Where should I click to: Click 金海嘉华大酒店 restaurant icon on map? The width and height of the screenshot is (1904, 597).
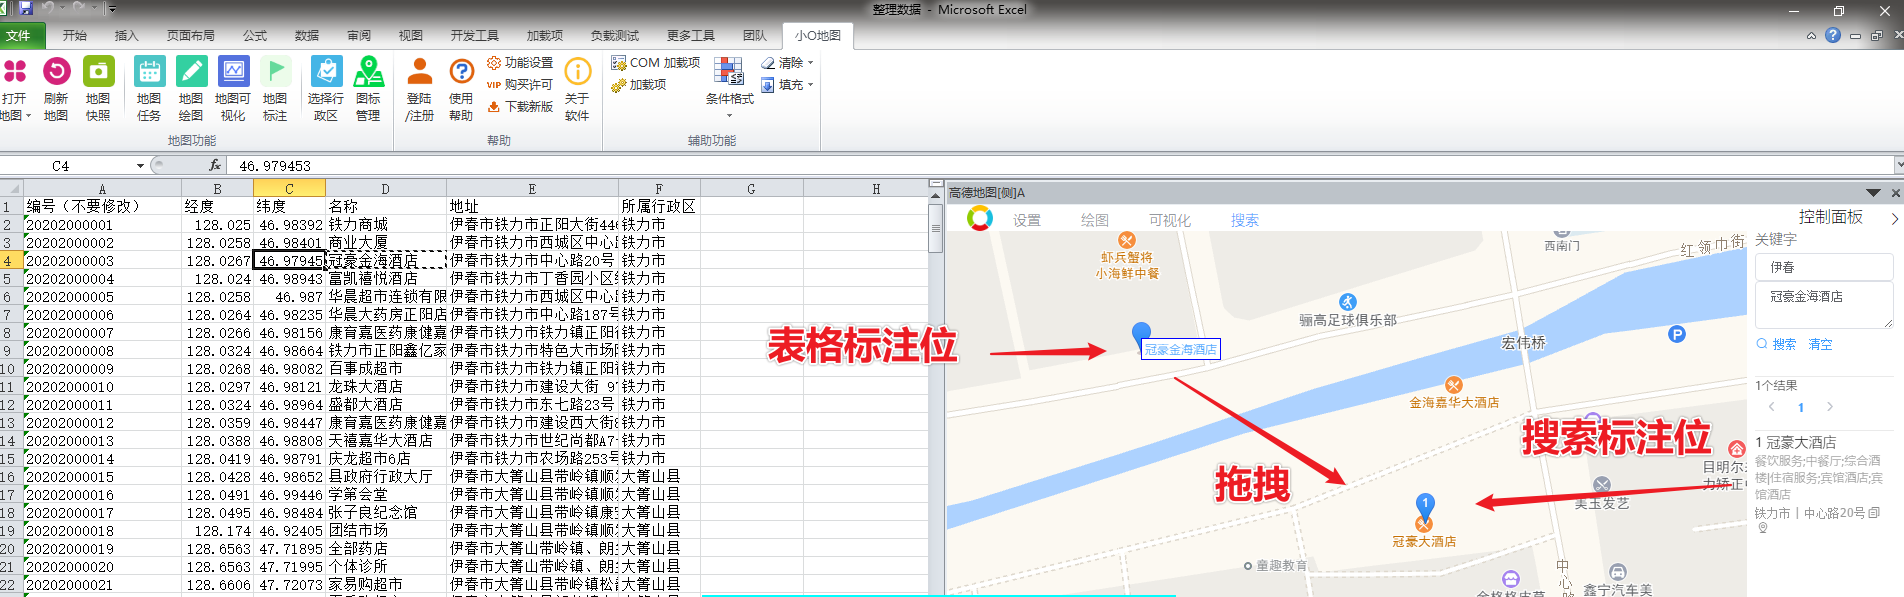pos(1454,385)
